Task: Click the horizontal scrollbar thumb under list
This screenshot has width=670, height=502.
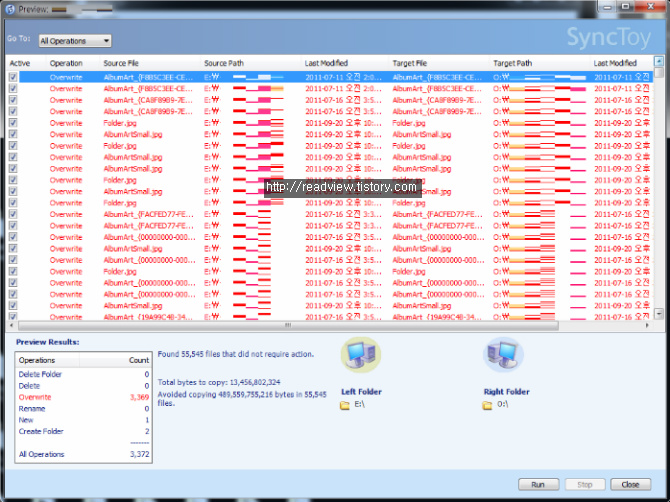Action: 288,326
